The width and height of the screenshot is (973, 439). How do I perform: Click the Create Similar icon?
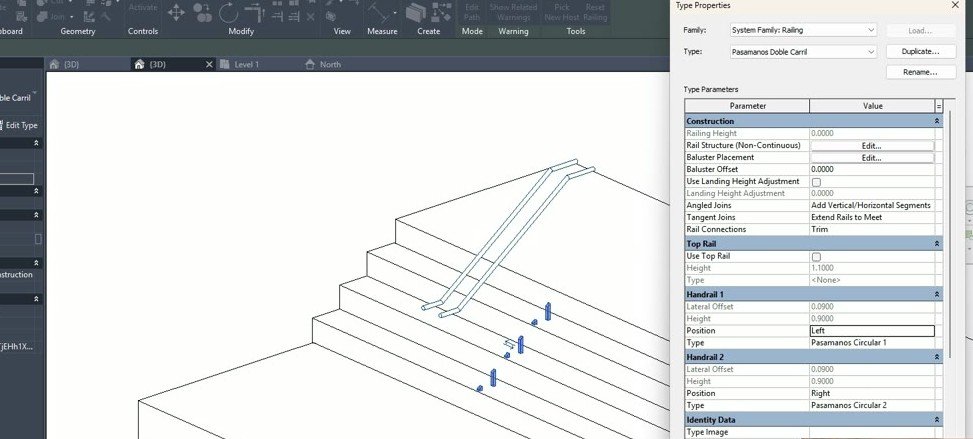[416, 12]
